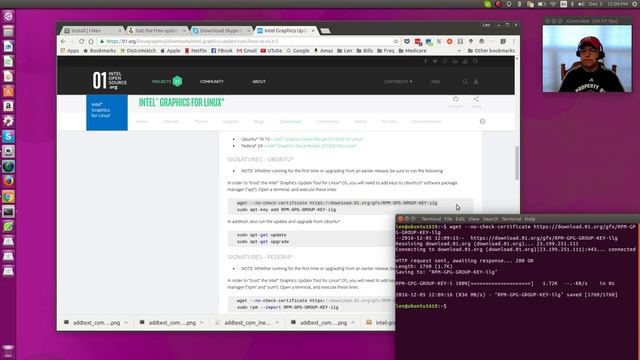
Task: Launch LibreOffice Calc from the launcher
Action: [x=8, y=62]
